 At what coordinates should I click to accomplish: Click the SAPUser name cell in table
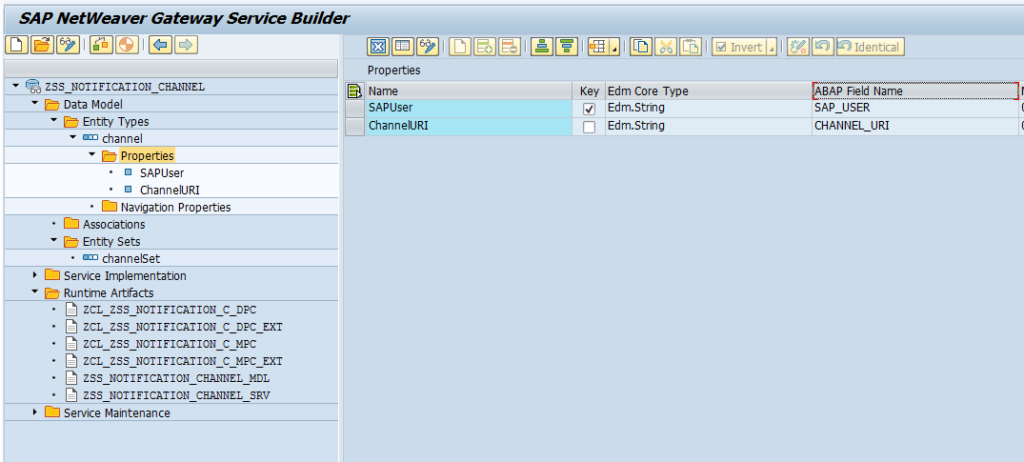pos(469,108)
